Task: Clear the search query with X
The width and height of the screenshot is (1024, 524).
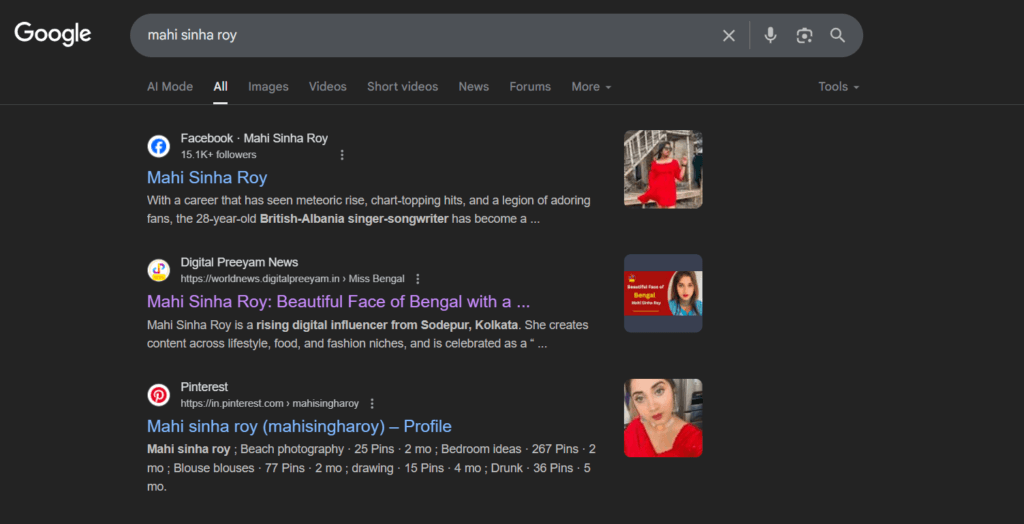Action: click(729, 35)
